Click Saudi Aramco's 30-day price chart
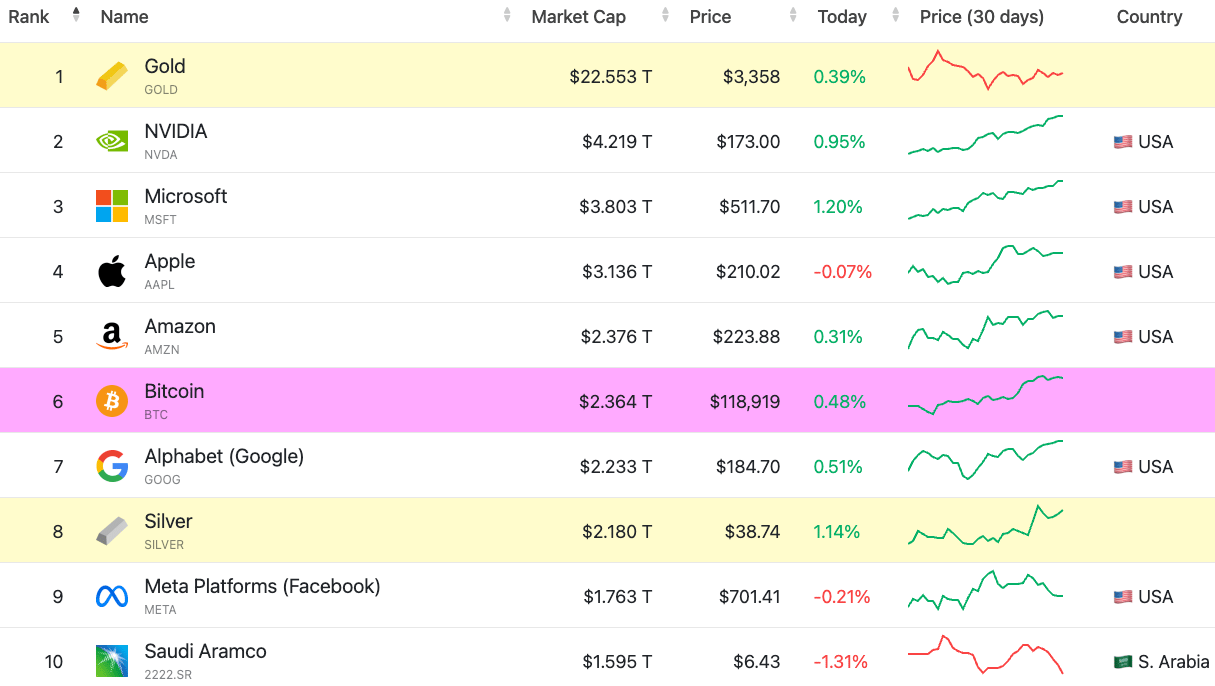Viewport: 1215px width, 686px height. coord(985,655)
